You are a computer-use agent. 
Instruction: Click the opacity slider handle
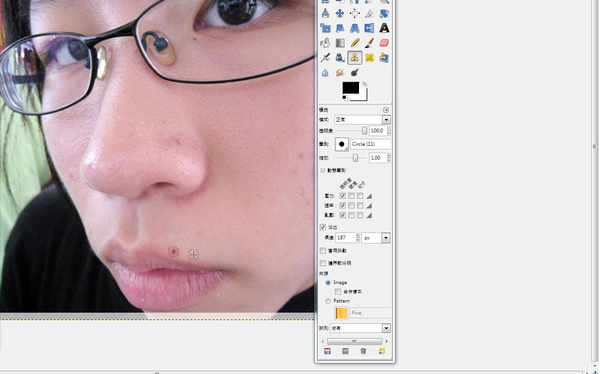pyautogui.click(x=364, y=131)
